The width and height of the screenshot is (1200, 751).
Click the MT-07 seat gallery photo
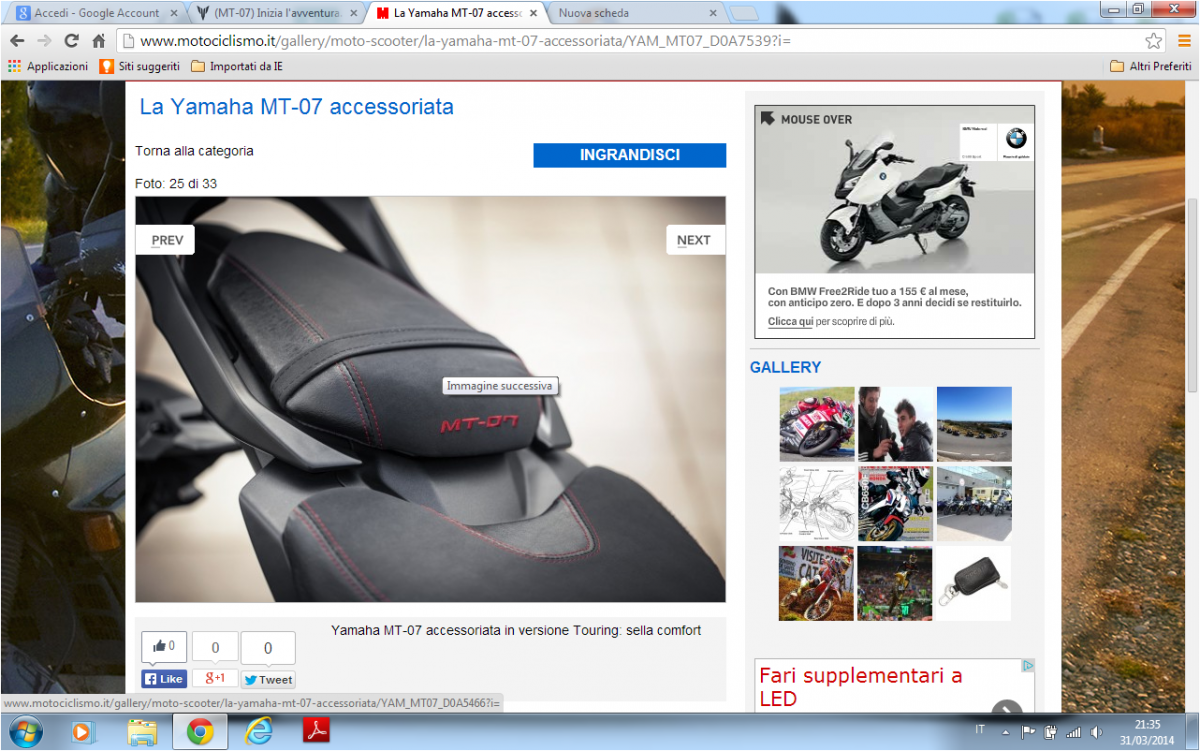[430, 400]
